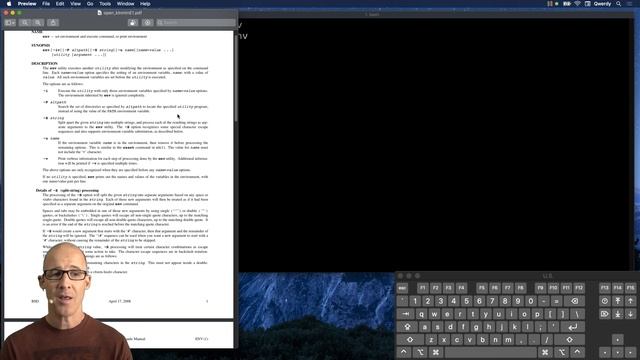
Task: Open the sidebar view dropdown in Preview
Action: 10,22
